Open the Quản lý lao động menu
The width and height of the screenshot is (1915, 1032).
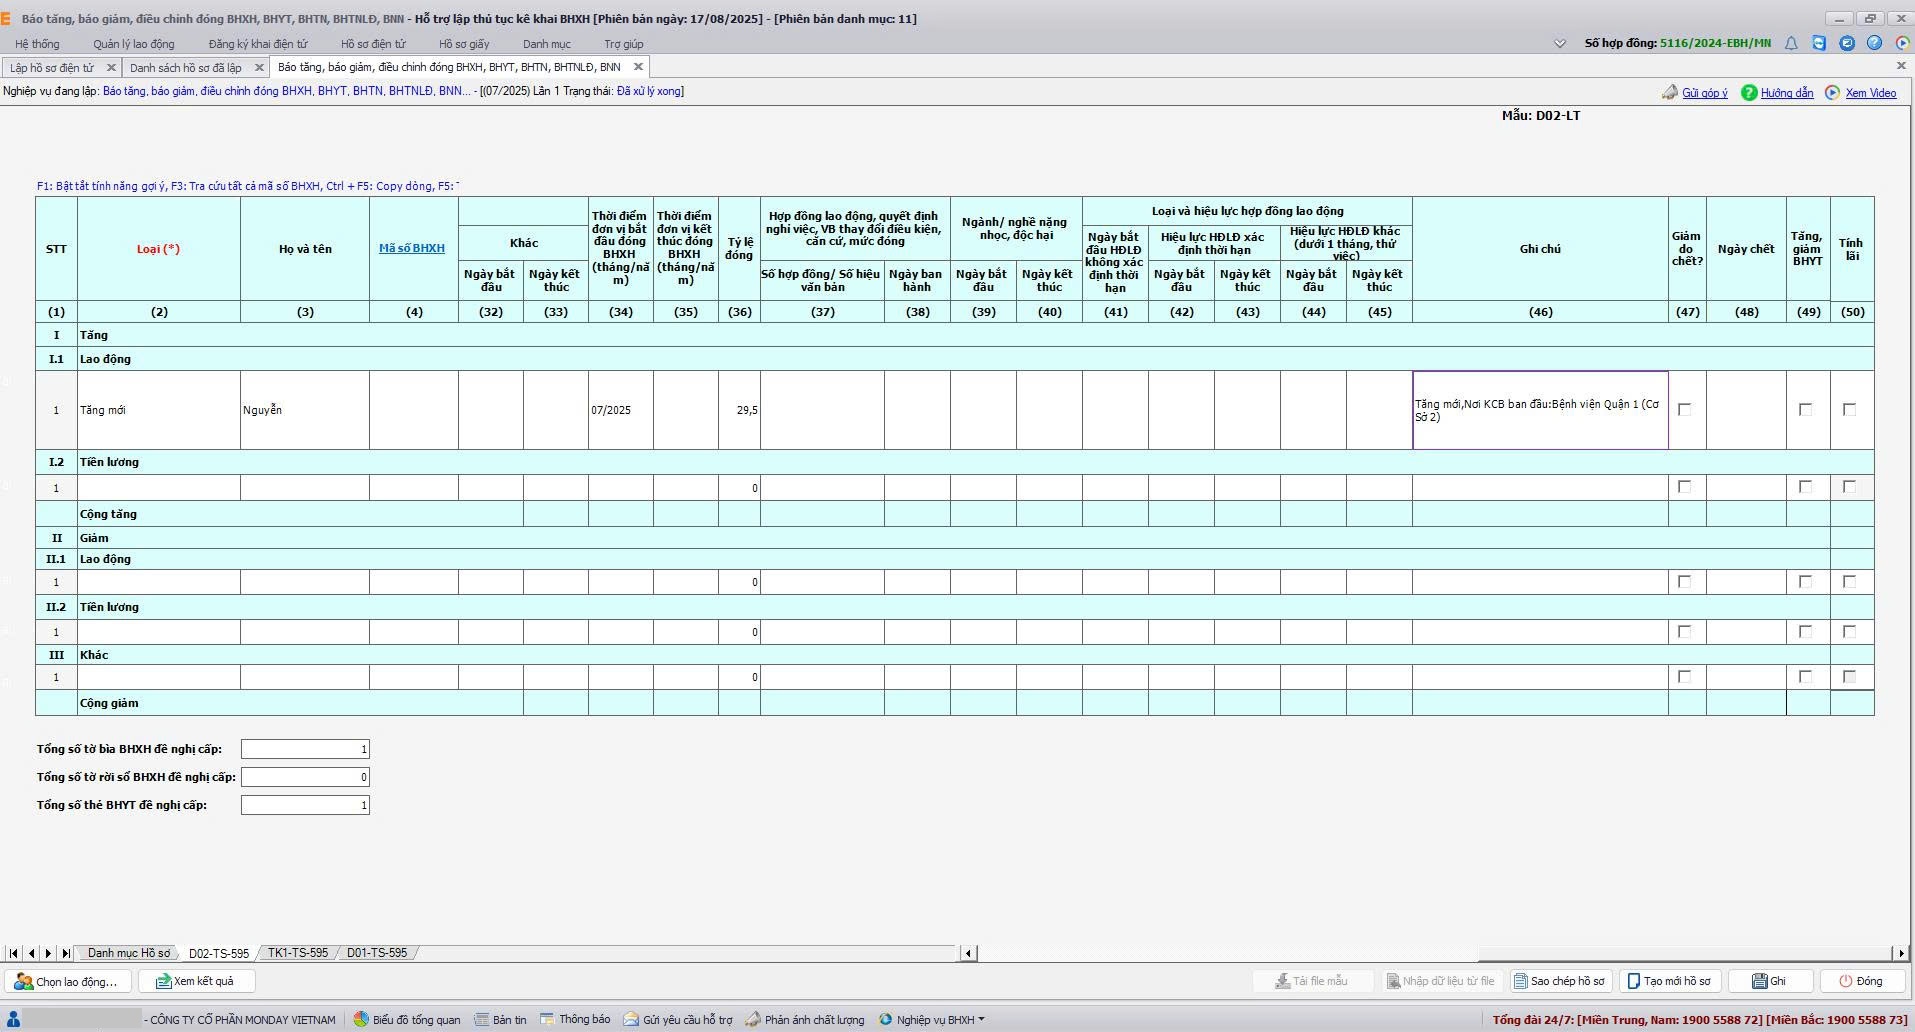(x=133, y=44)
